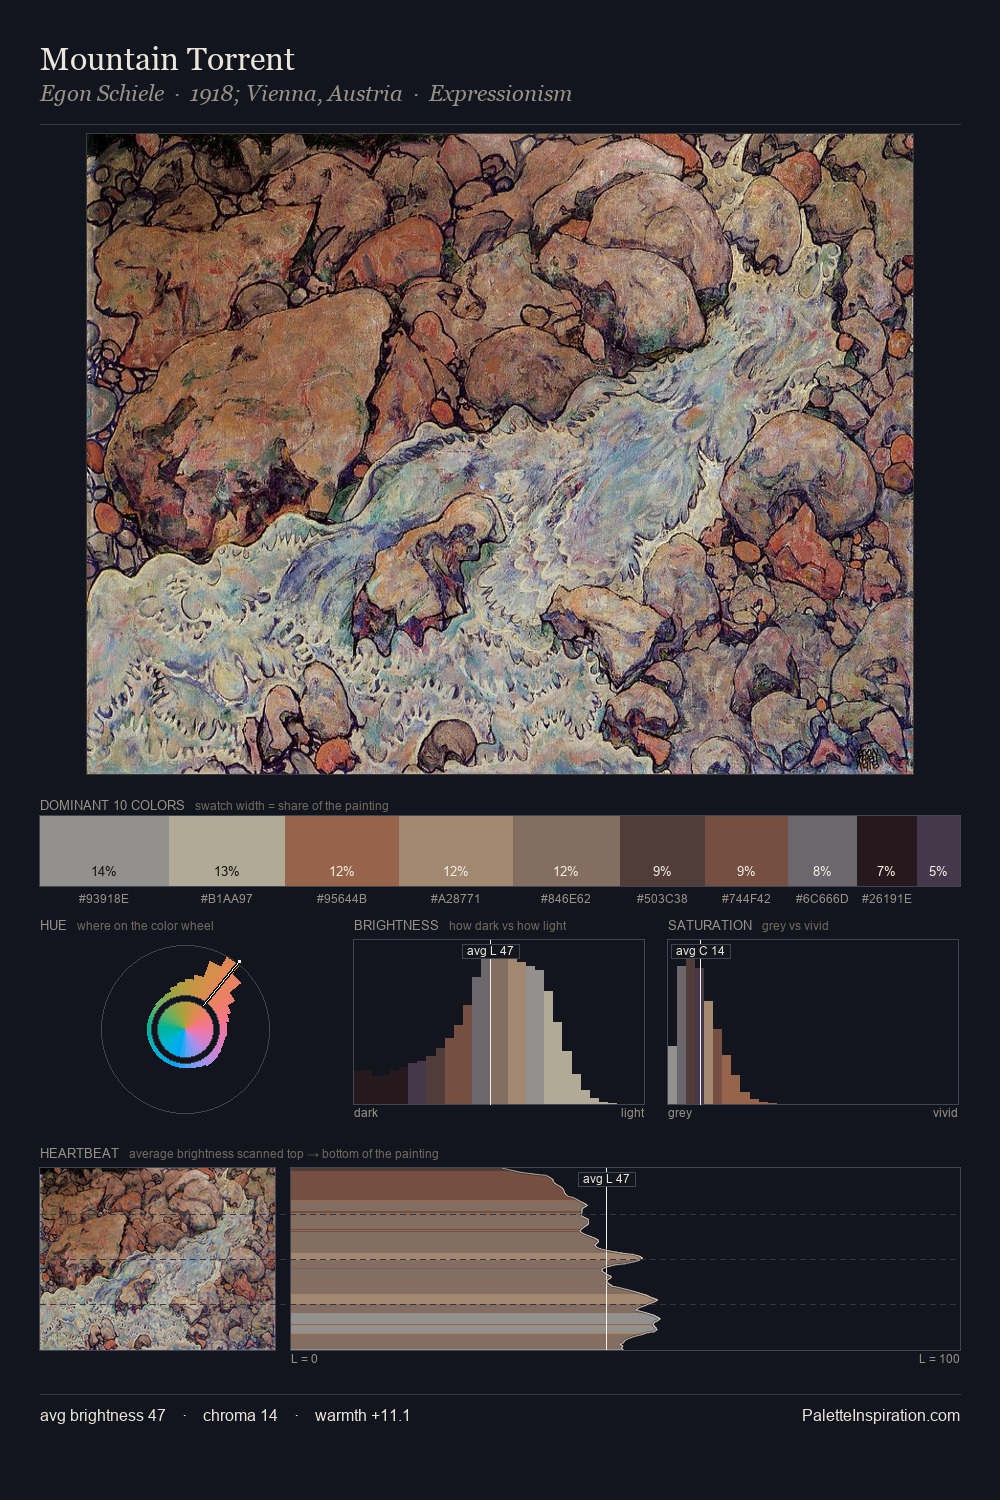The image size is (1000, 1500).
Task: Click the 'L = 0' axis label
Action: (304, 1359)
